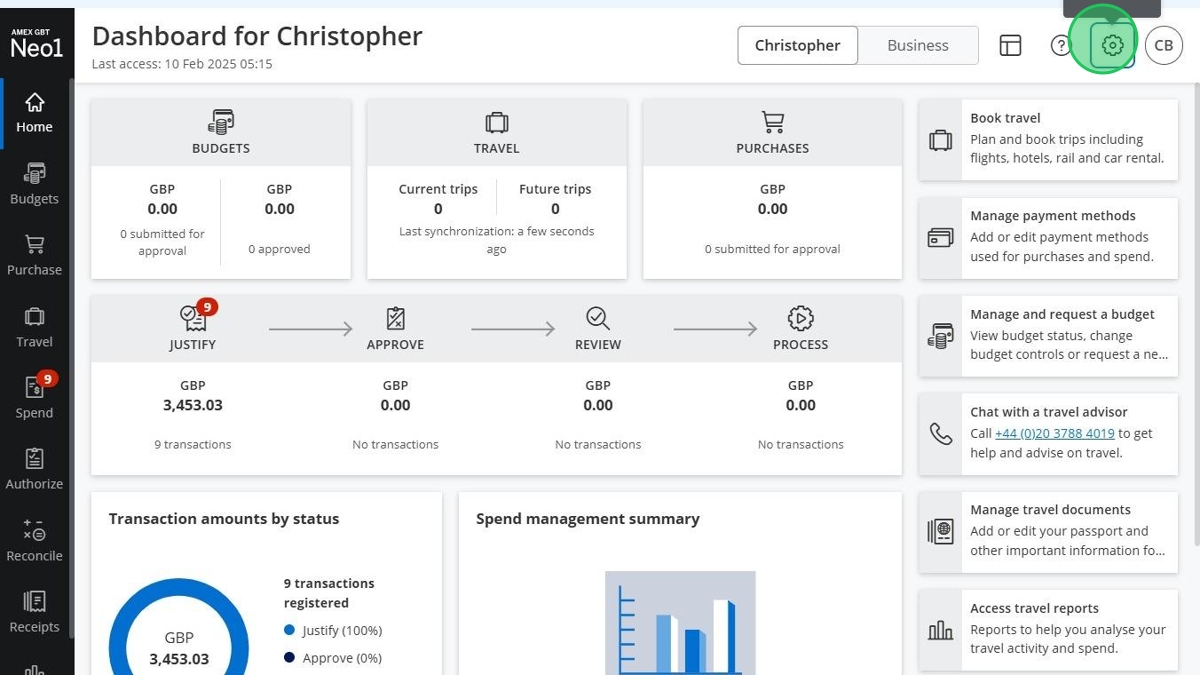The image size is (1200, 675).
Task: Click the 'Current trips' label
Action: click(x=438, y=189)
